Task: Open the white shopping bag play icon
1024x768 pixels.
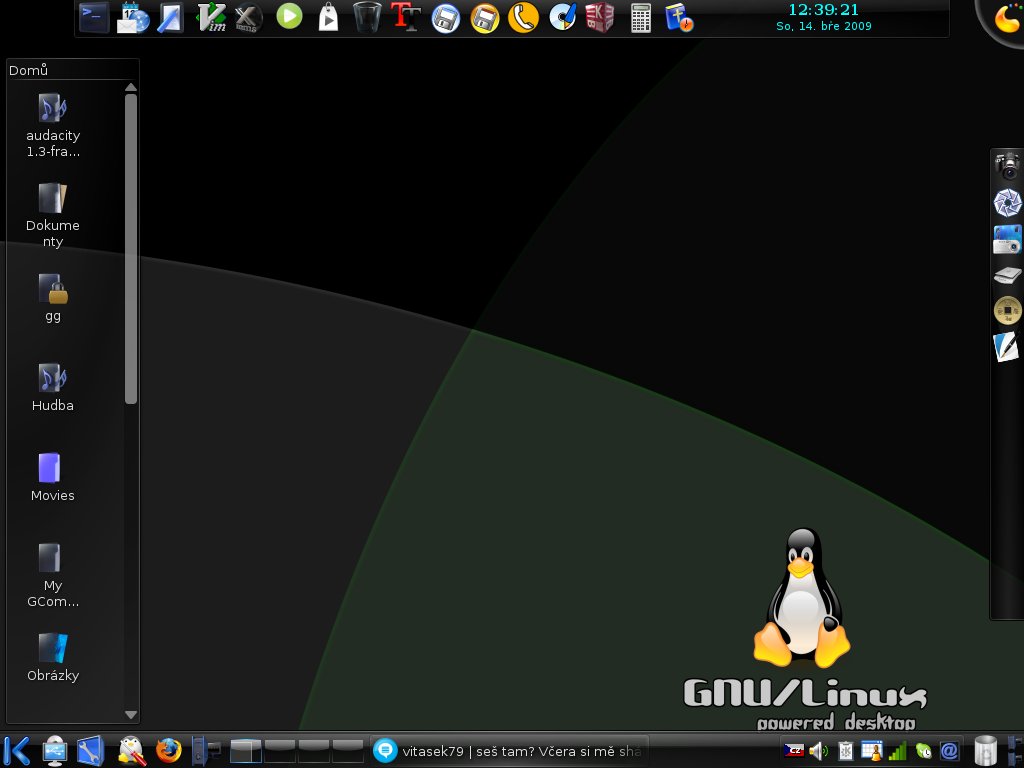Action: click(x=328, y=18)
